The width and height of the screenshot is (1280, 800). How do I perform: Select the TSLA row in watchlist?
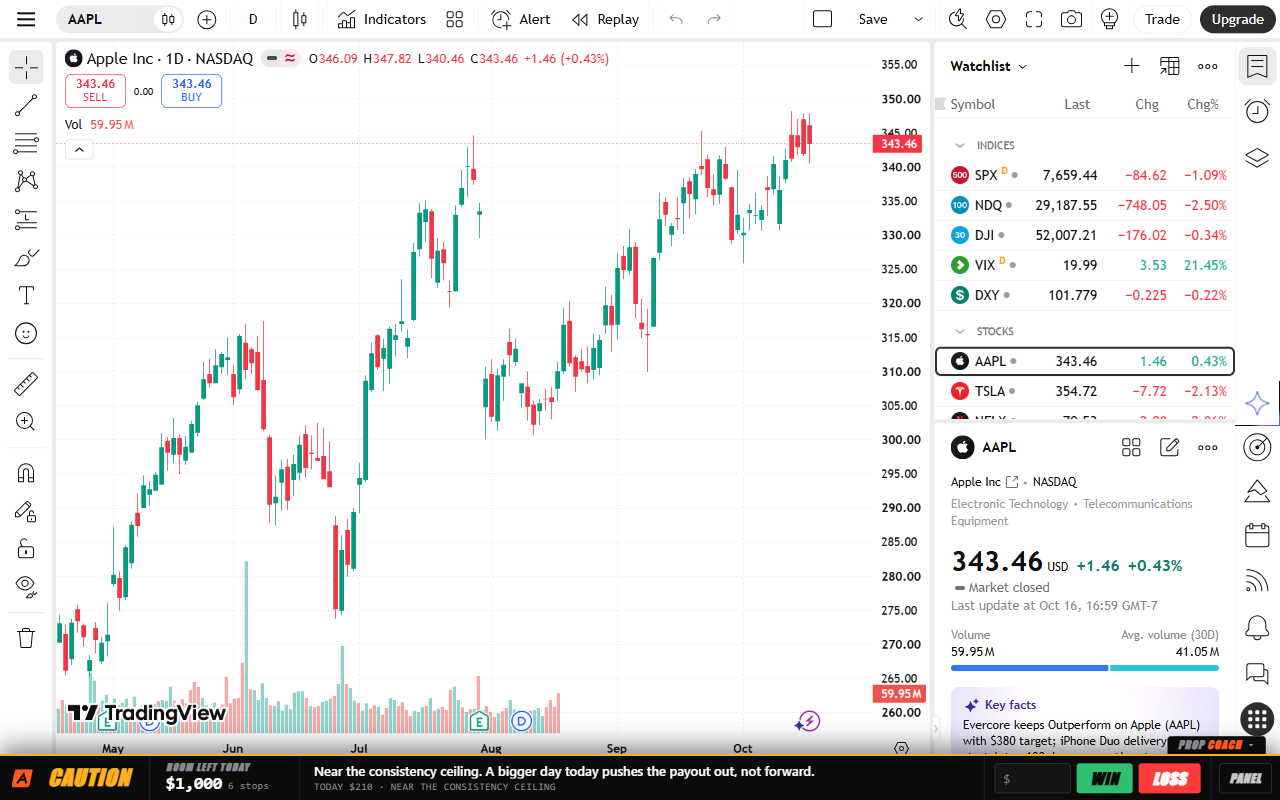click(1085, 391)
